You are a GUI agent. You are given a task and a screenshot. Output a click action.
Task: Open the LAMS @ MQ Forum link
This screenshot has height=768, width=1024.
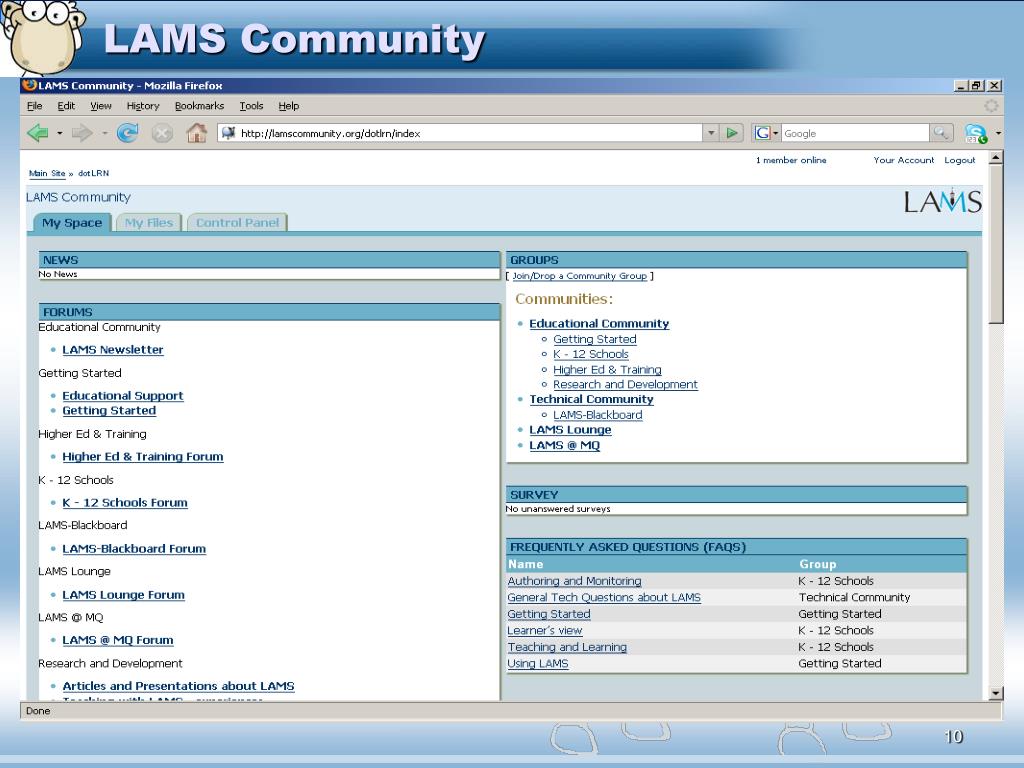point(118,641)
